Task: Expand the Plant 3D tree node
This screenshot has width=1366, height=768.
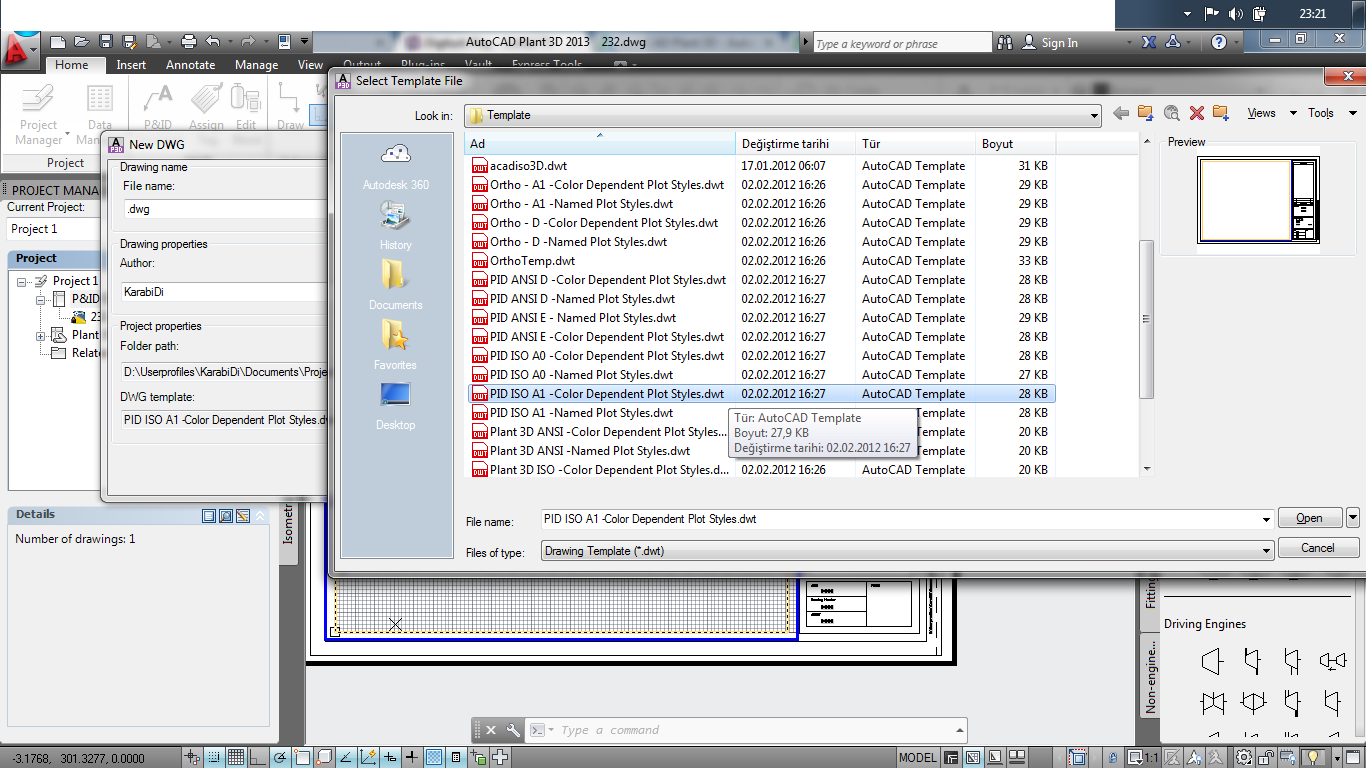Action: [x=41, y=335]
